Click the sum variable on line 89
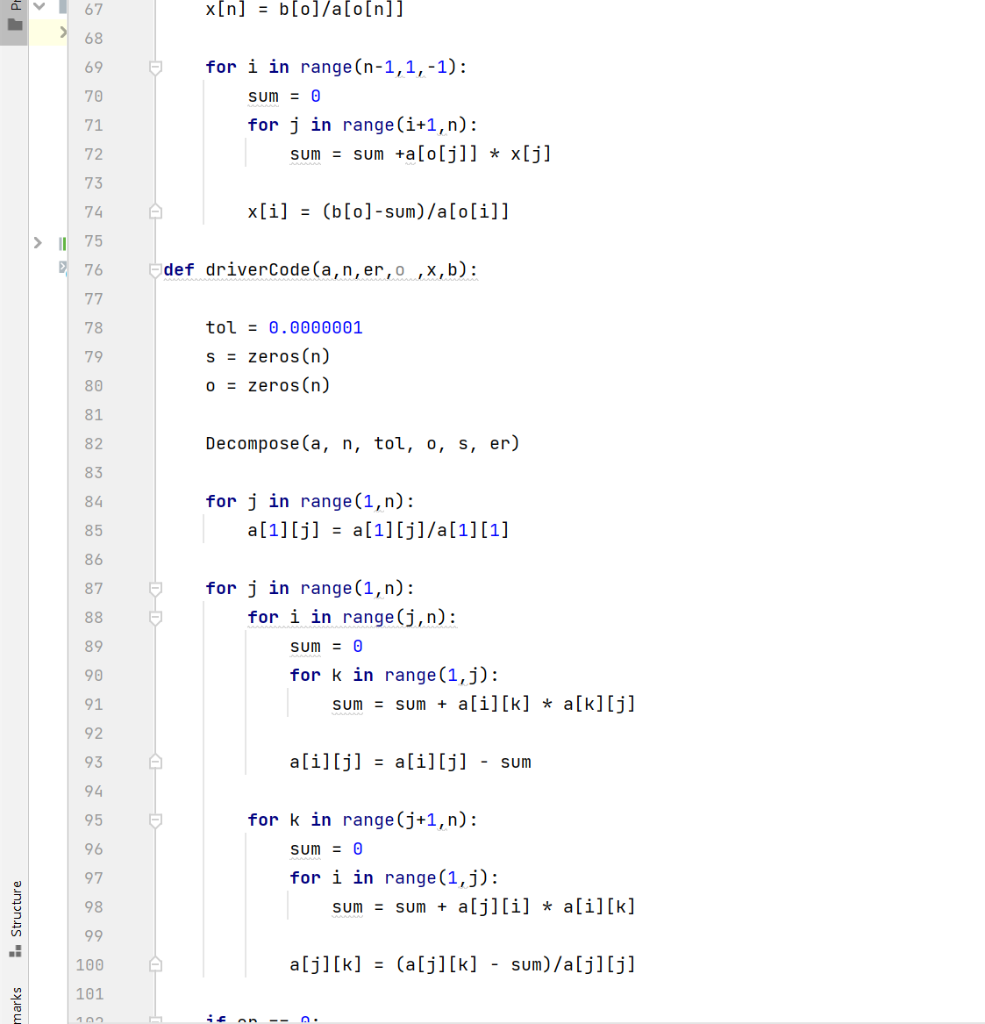Screen dimensions: 985x1024 coord(304,646)
